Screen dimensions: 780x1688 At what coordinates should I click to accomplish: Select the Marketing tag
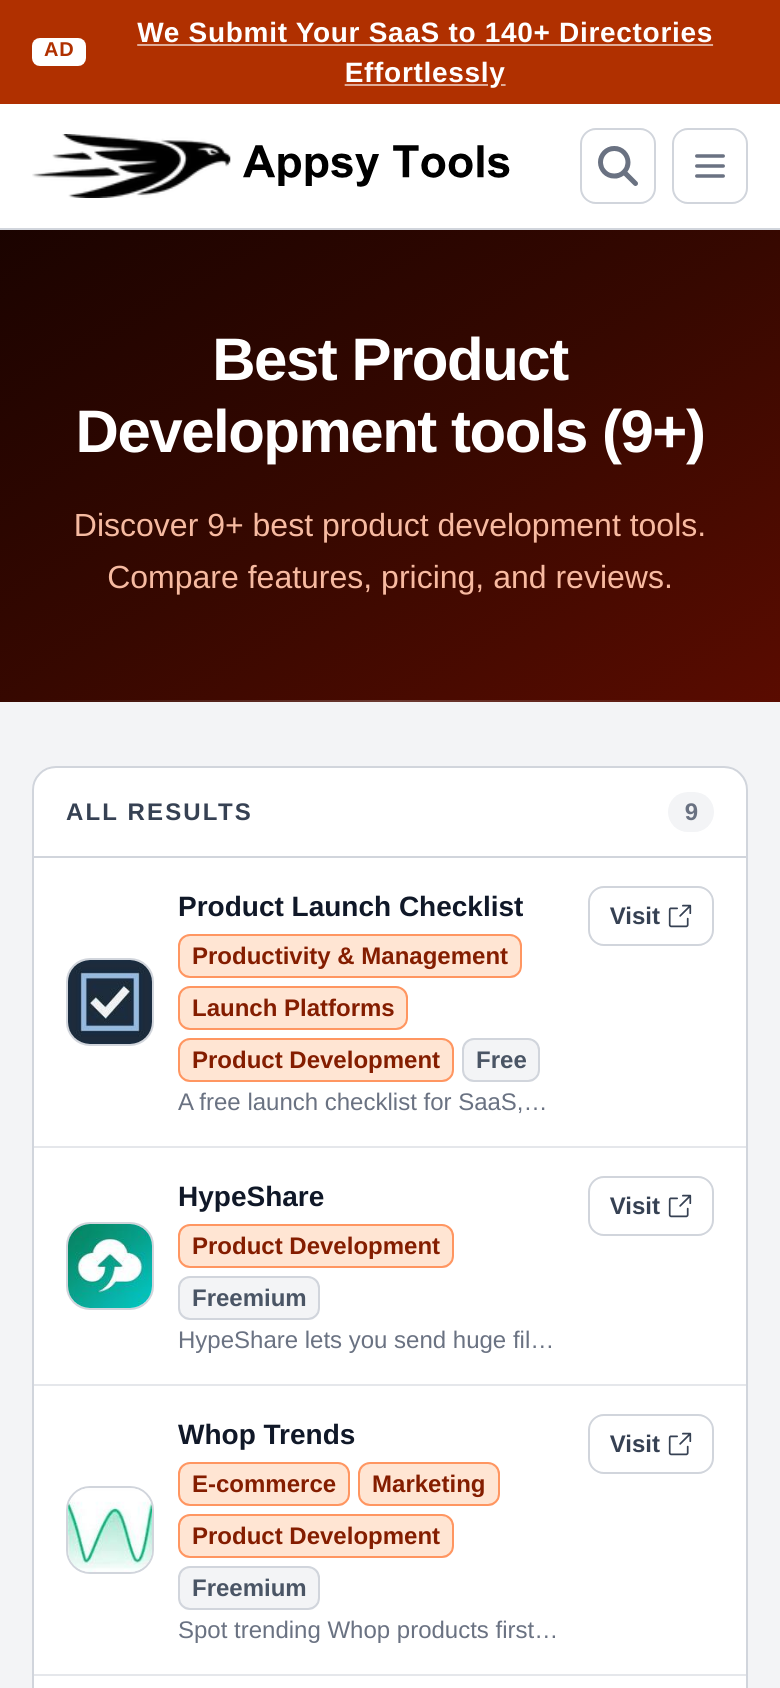[429, 1484]
